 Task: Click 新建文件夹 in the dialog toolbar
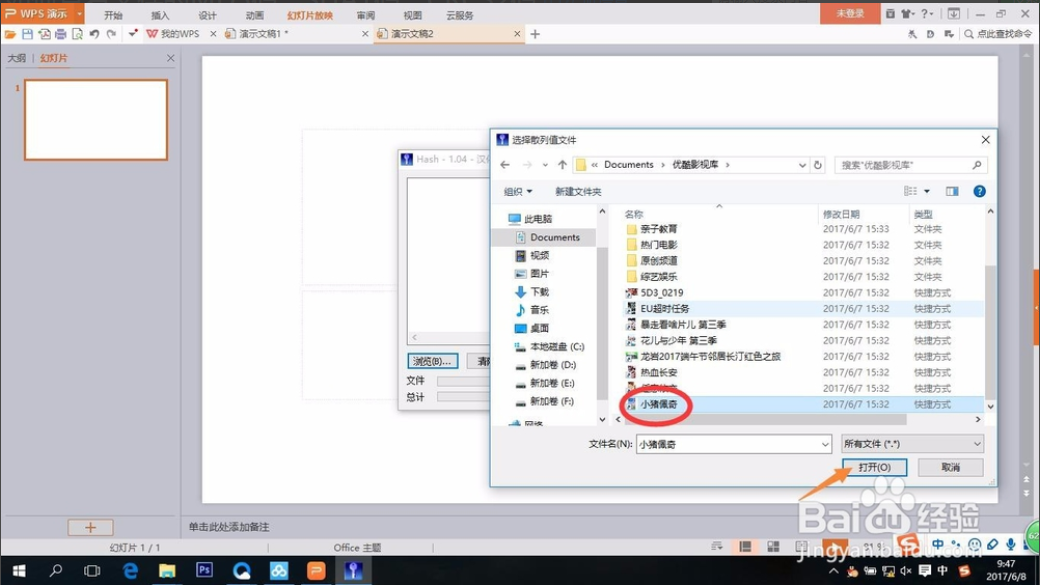point(578,192)
